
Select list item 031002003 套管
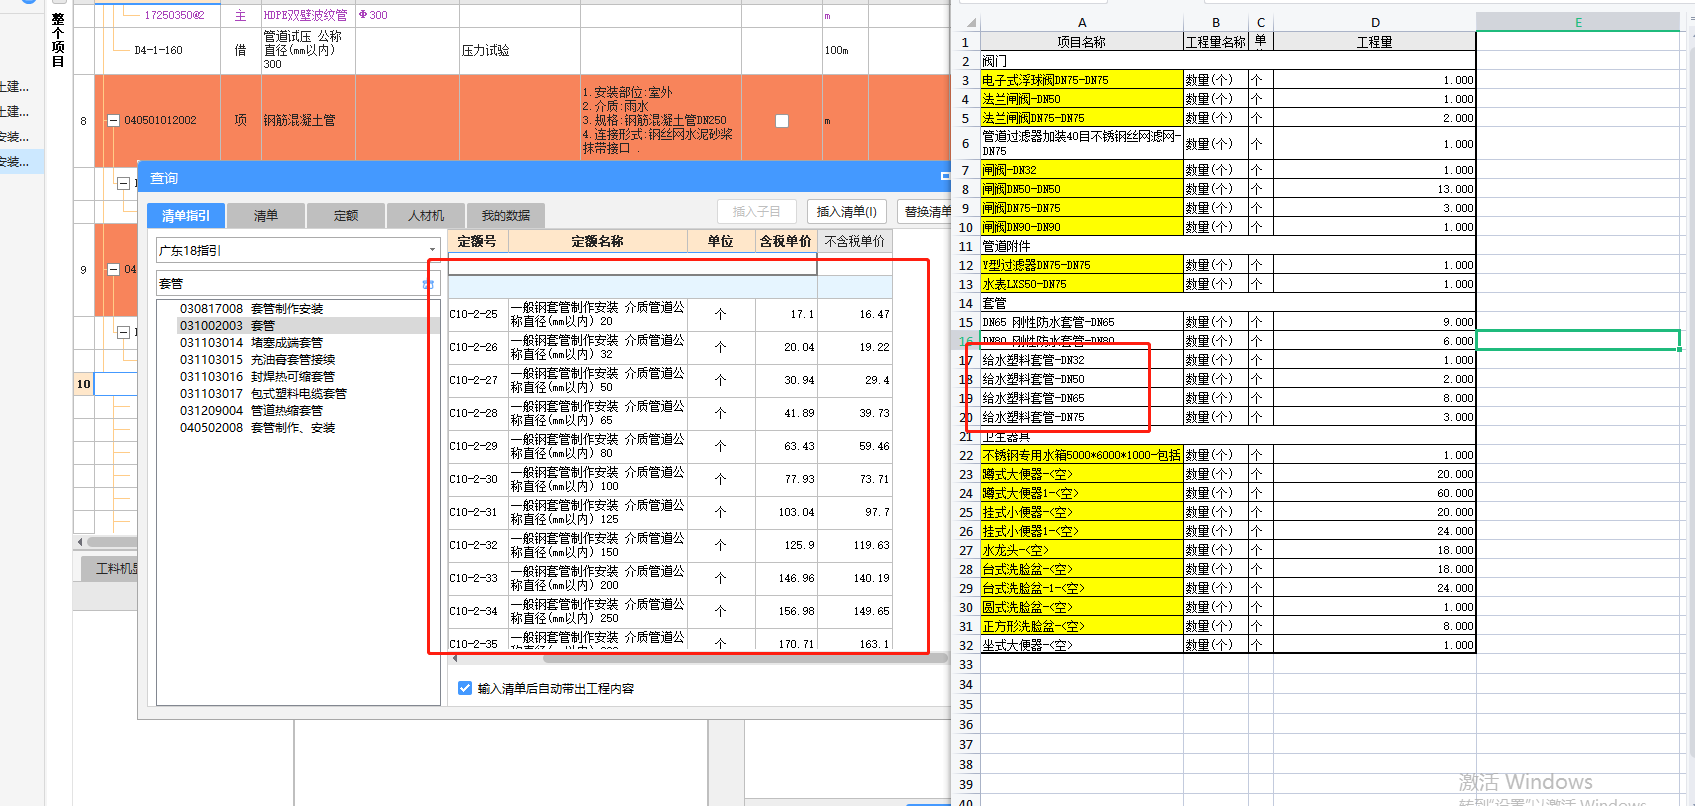pos(227,326)
